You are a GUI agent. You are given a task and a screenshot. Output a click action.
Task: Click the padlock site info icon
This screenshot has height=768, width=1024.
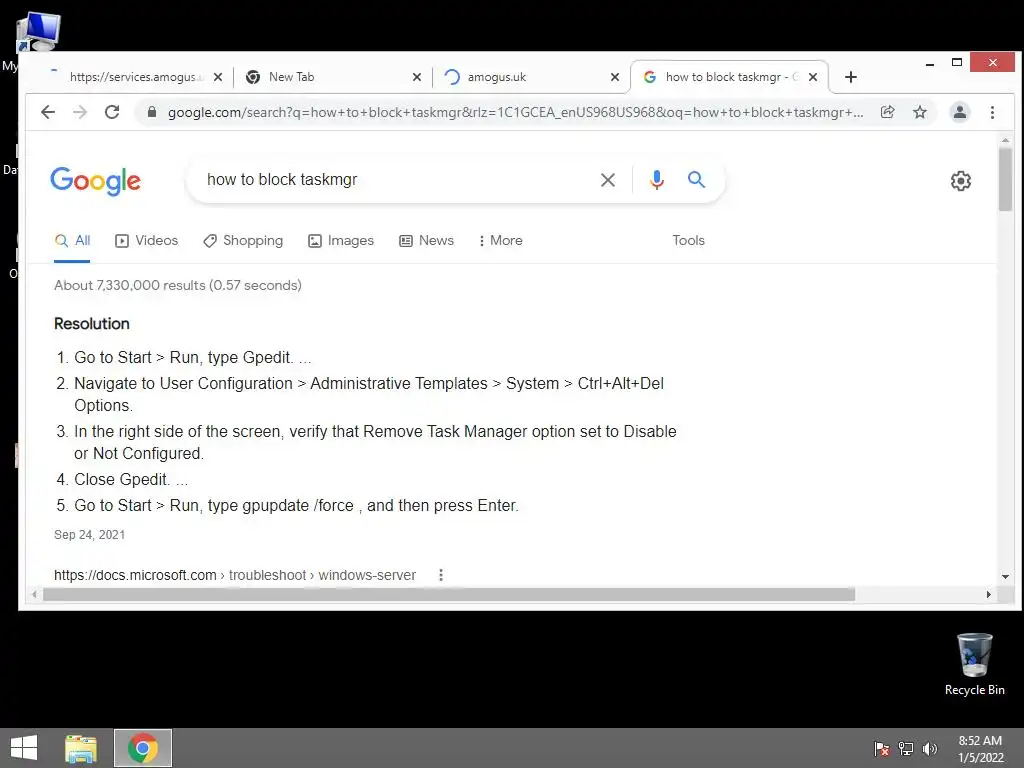[152, 112]
